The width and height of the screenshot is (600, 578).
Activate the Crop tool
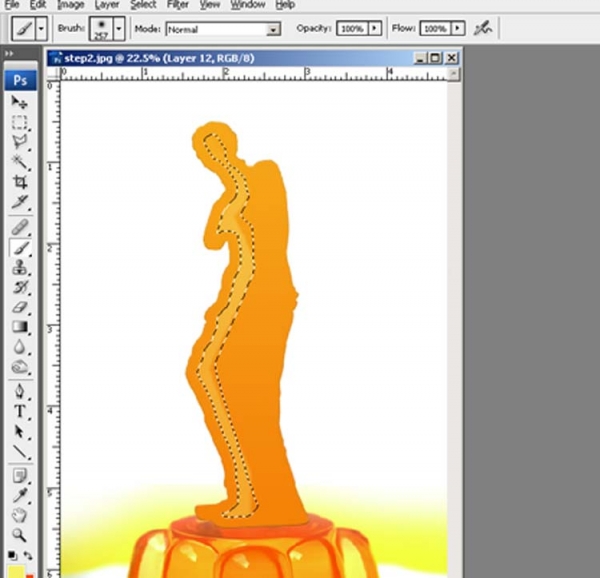[19, 182]
